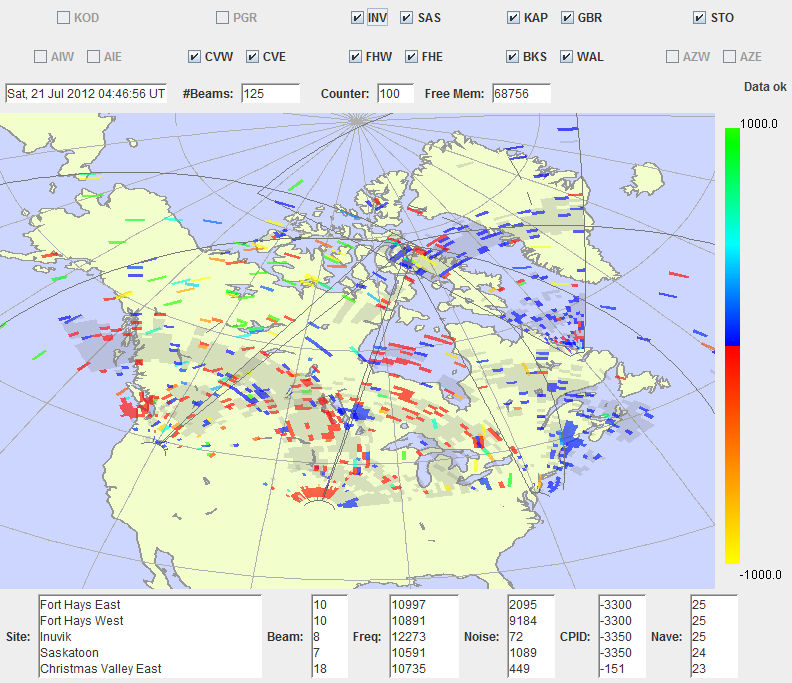Enable the AZE radar checkbox
Screen dimensions: 792x683
(729, 57)
